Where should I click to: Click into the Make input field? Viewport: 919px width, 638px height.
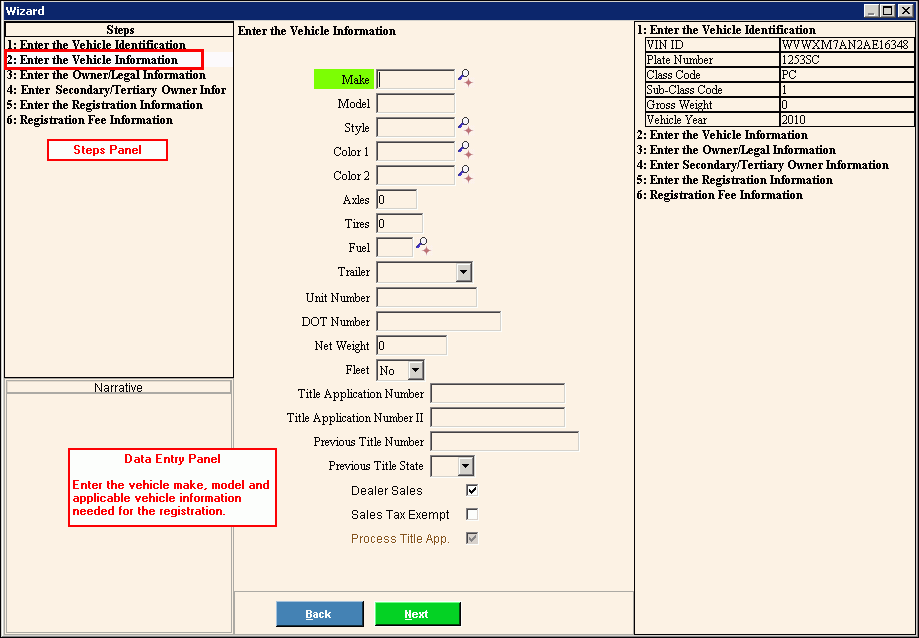pyautogui.click(x=416, y=79)
